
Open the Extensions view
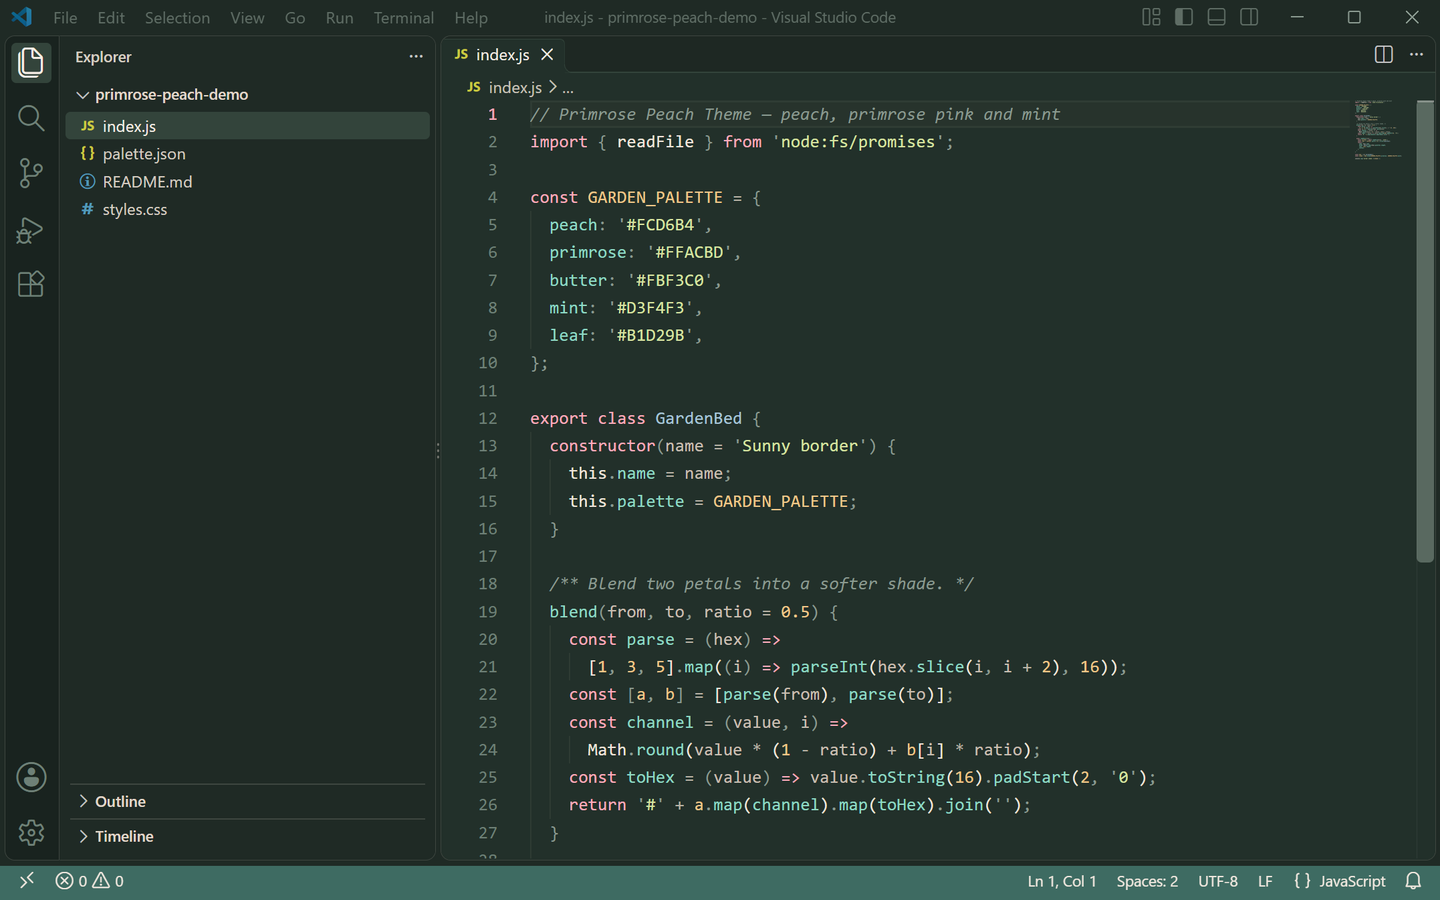[31, 284]
